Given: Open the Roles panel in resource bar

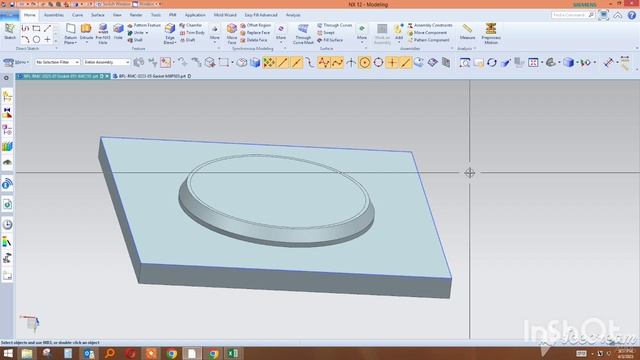Looking at the screenshot, I should coord(7,259).
